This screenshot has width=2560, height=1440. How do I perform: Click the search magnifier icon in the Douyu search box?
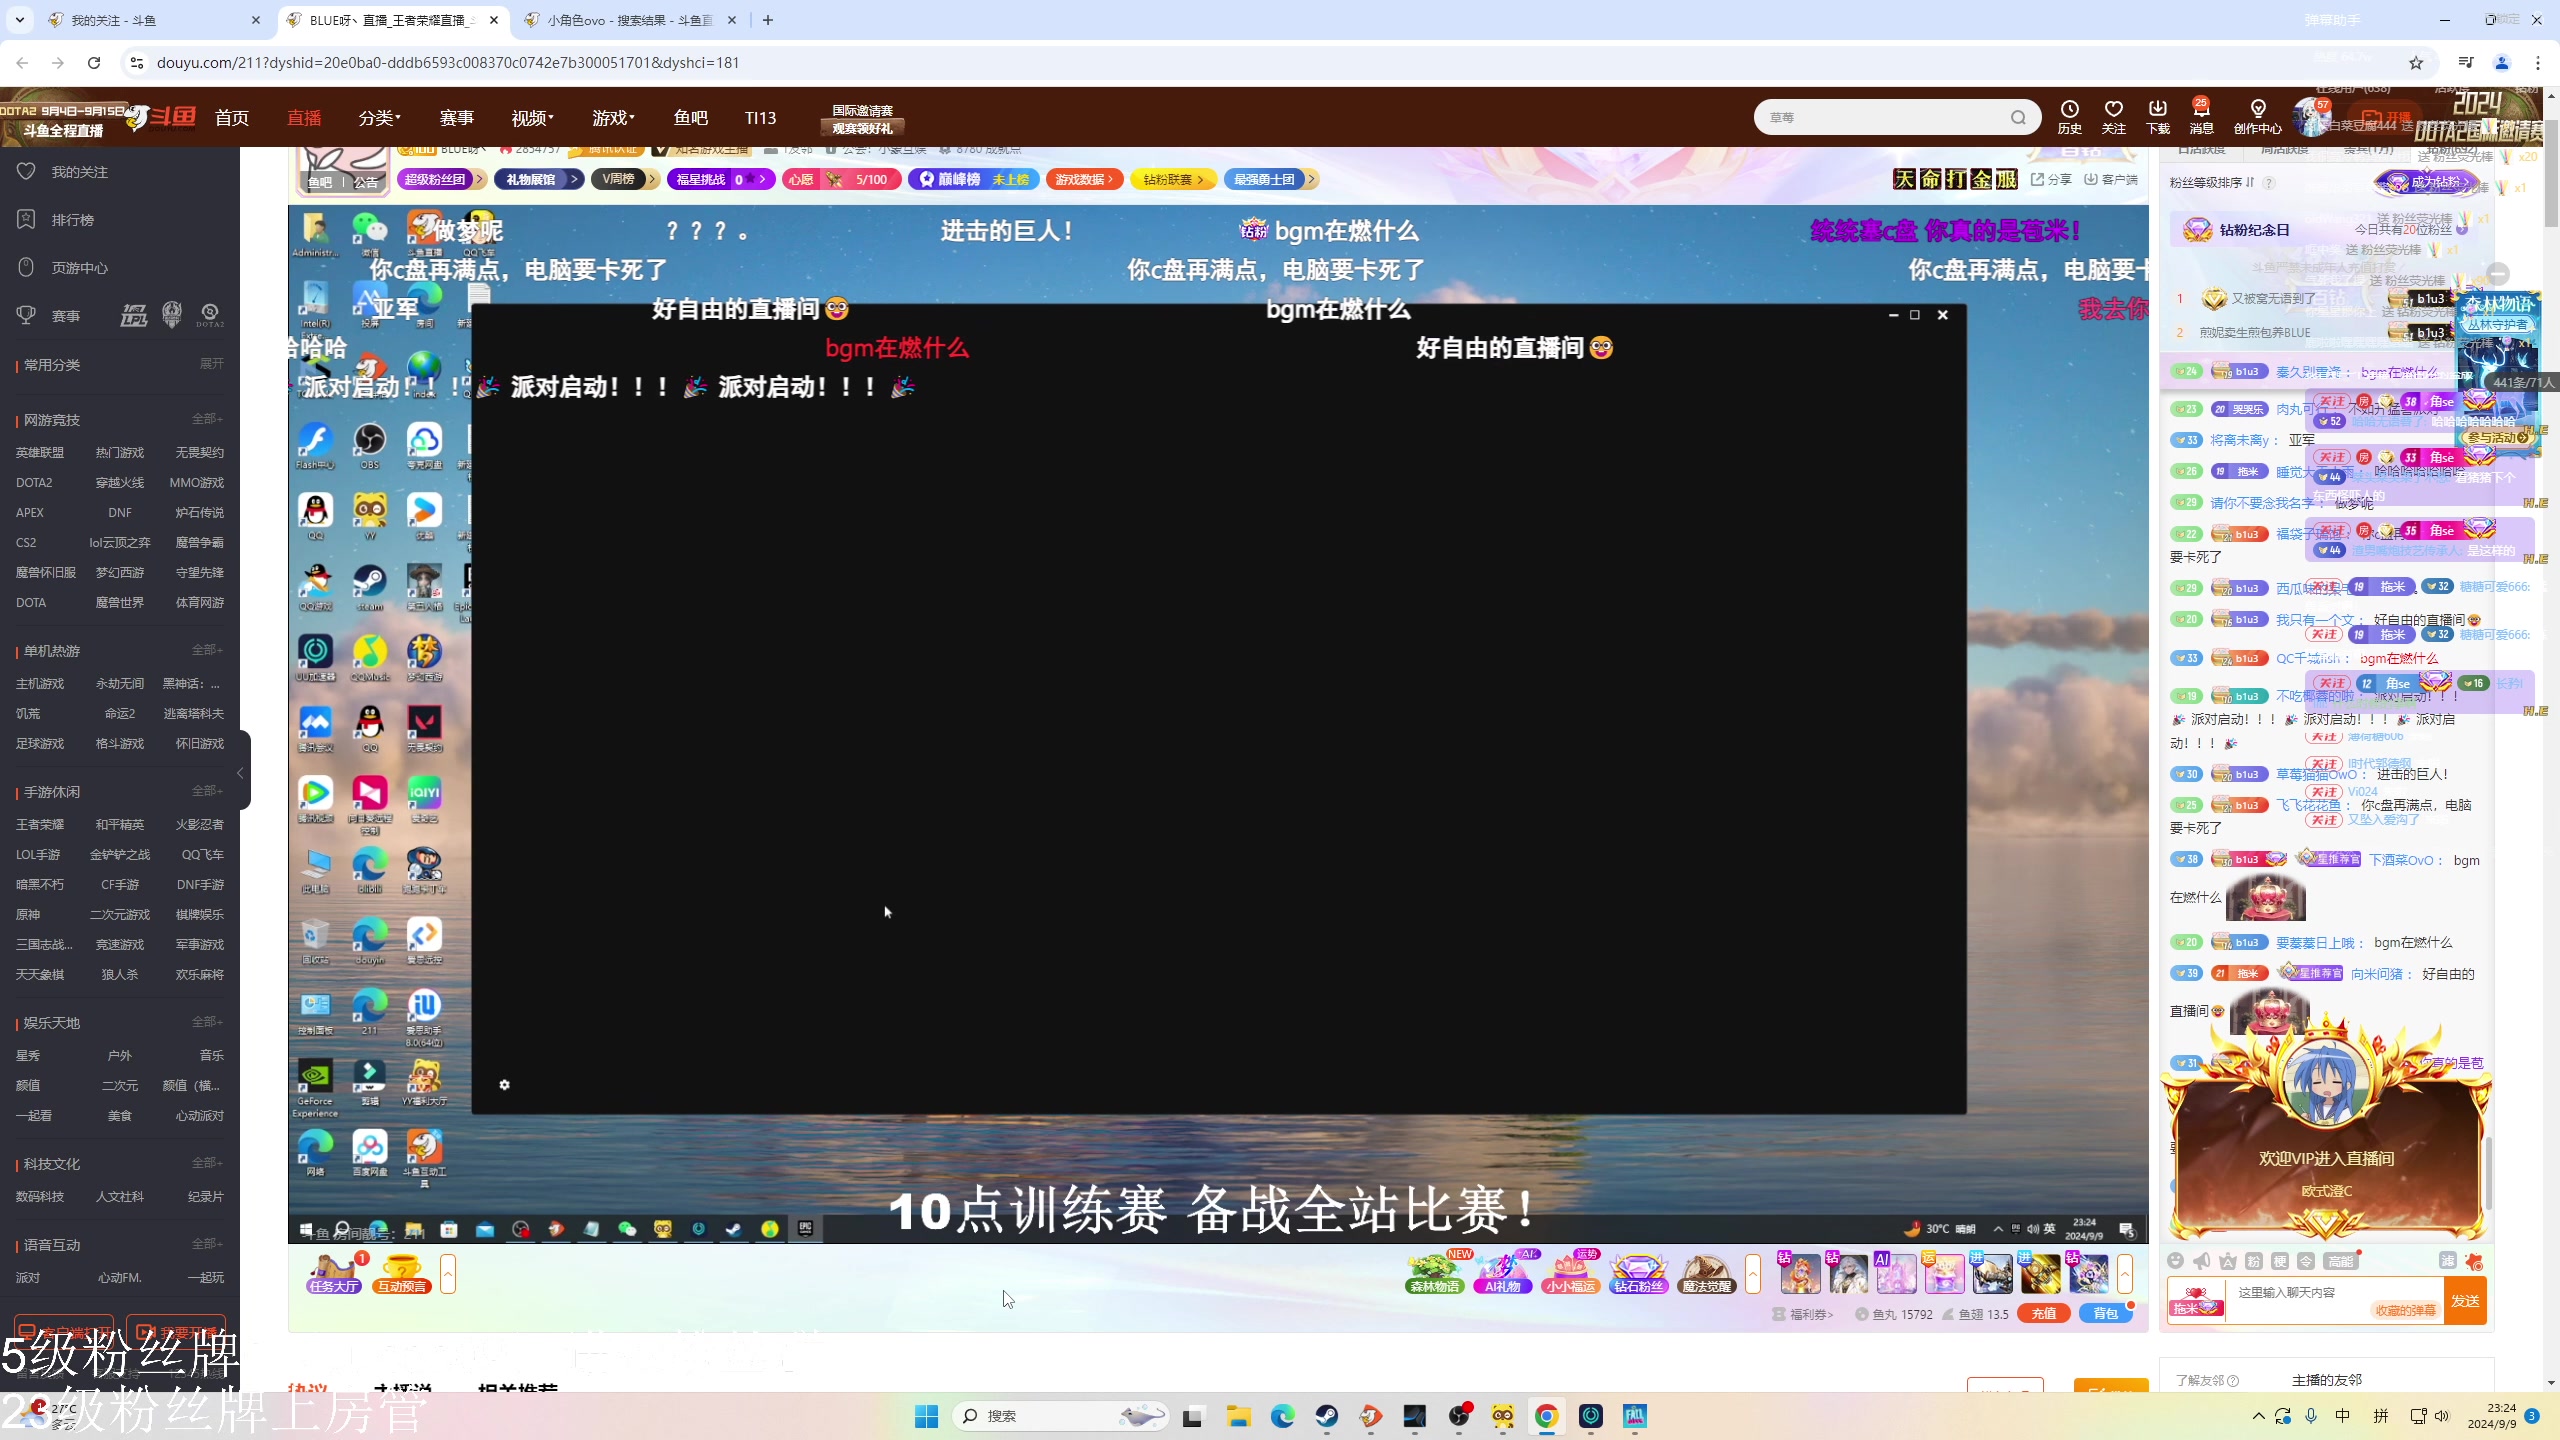coord(2018,117)
